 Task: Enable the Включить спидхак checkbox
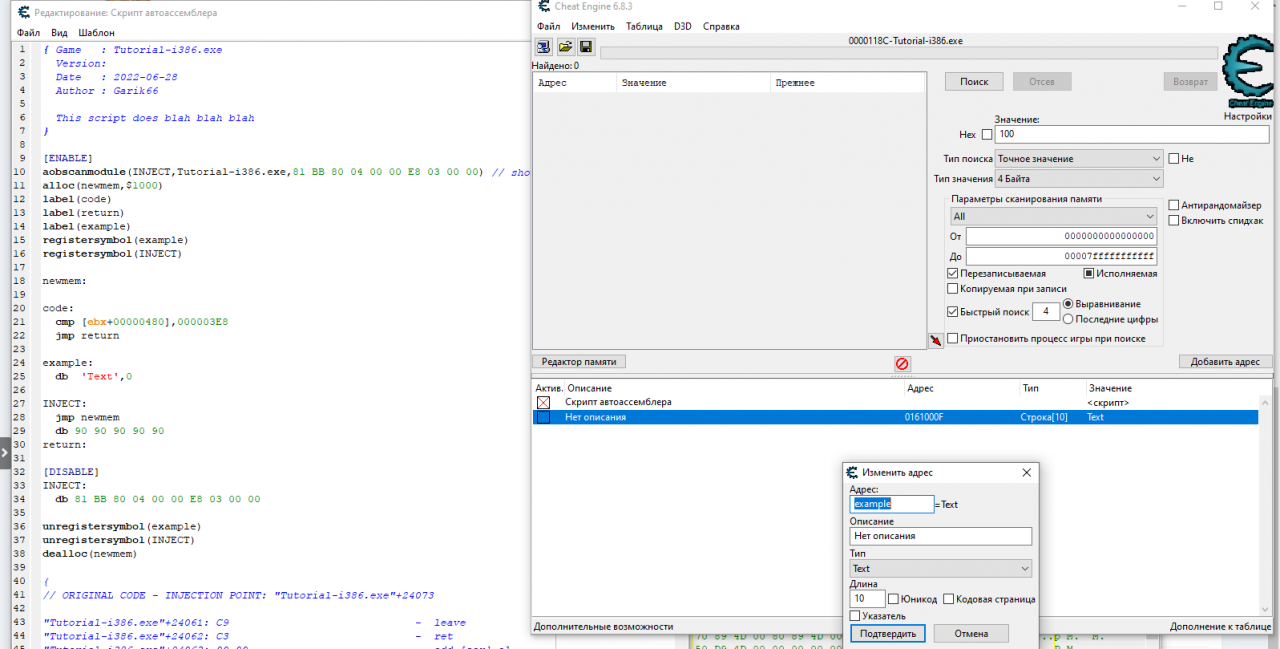click(1174, 220)
